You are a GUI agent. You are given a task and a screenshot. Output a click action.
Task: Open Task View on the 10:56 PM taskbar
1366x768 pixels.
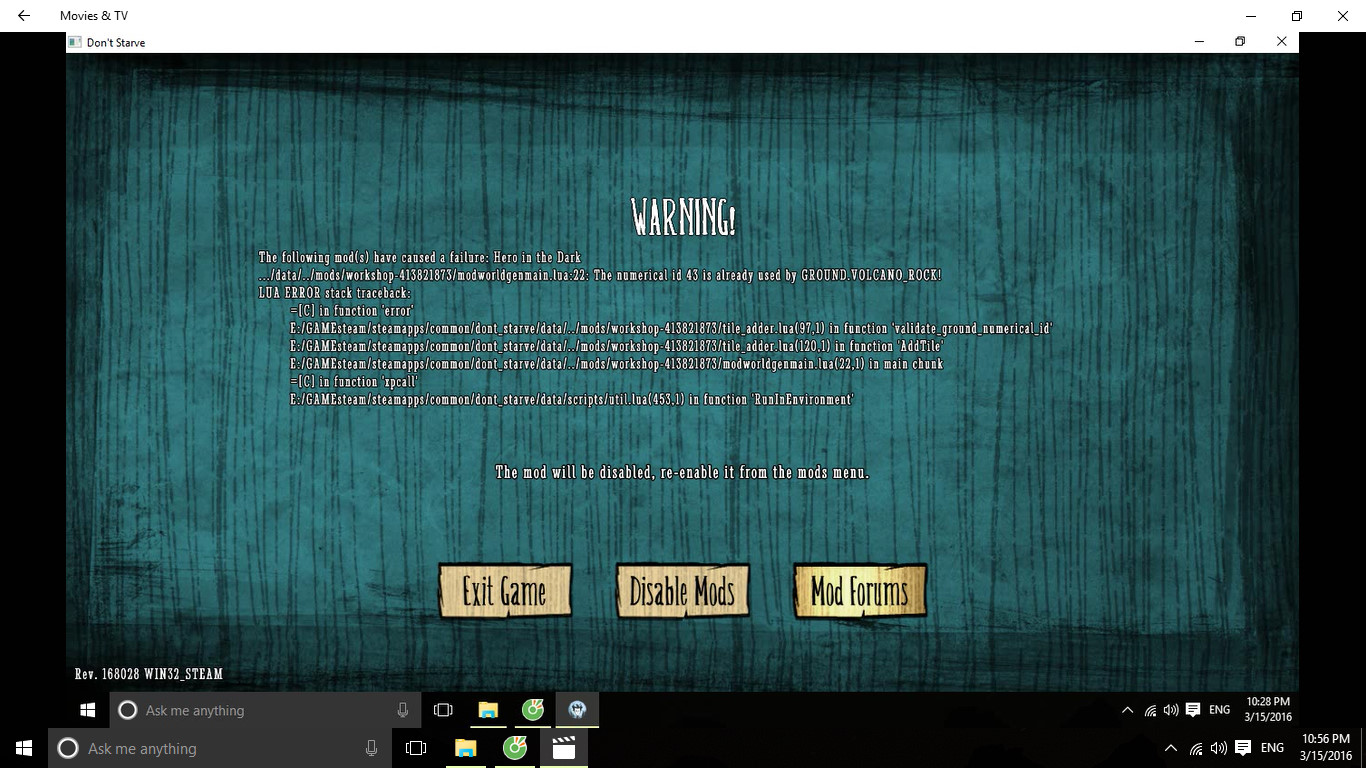point(416,748)
